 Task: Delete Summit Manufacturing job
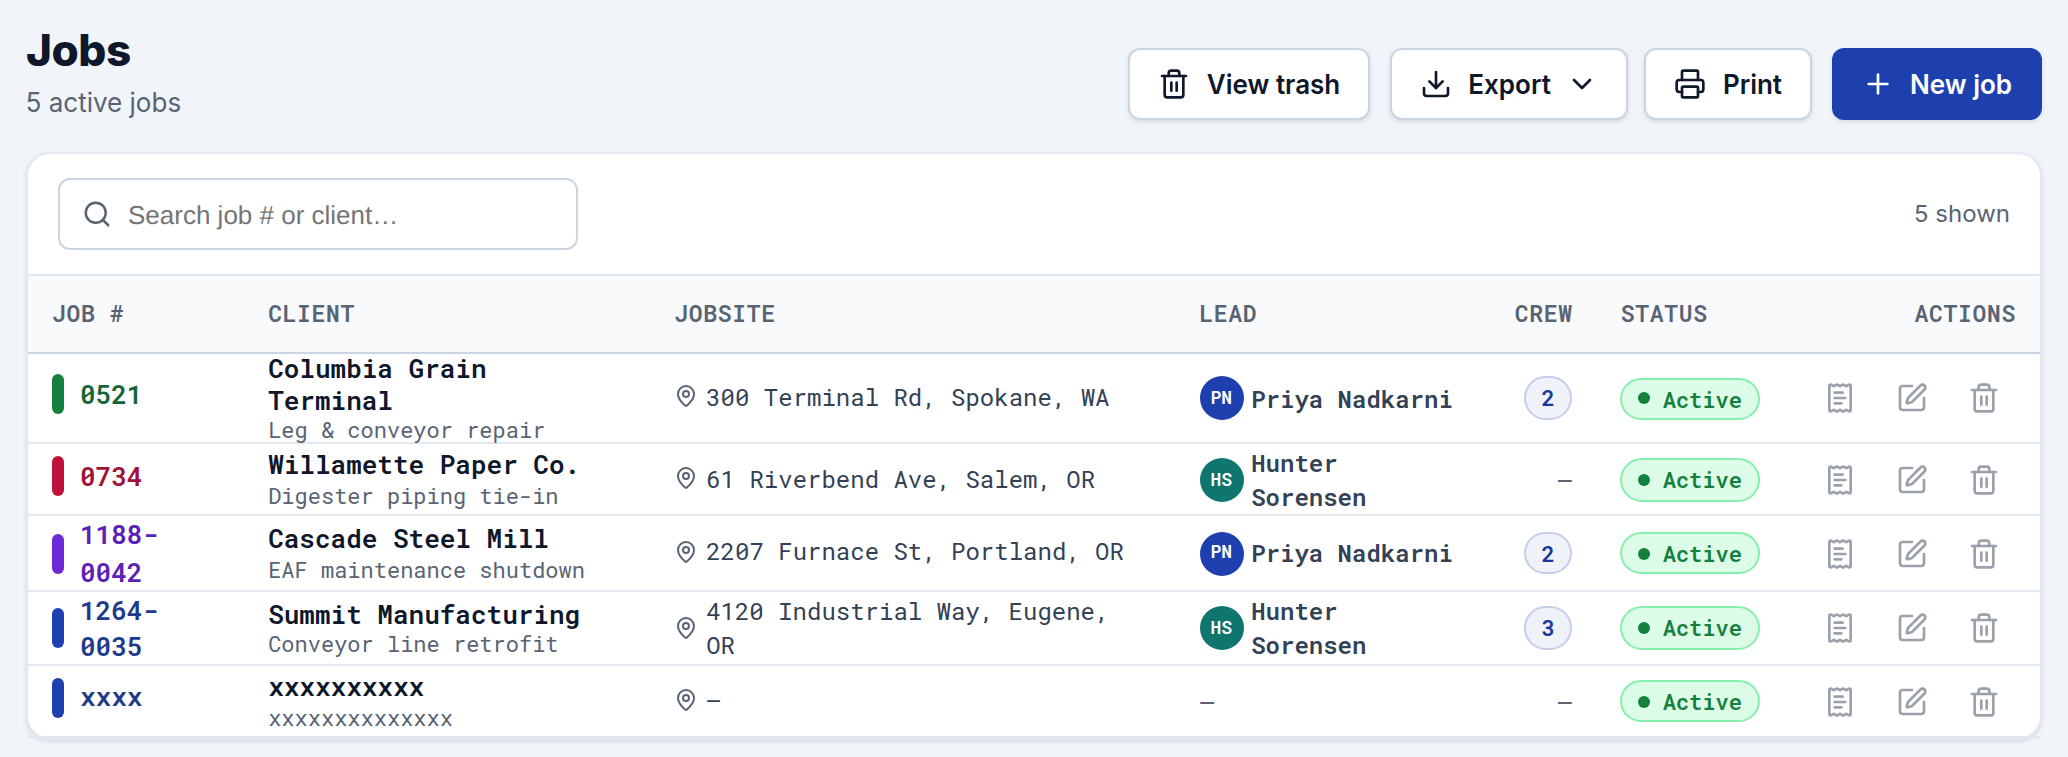pos(1984,628)
